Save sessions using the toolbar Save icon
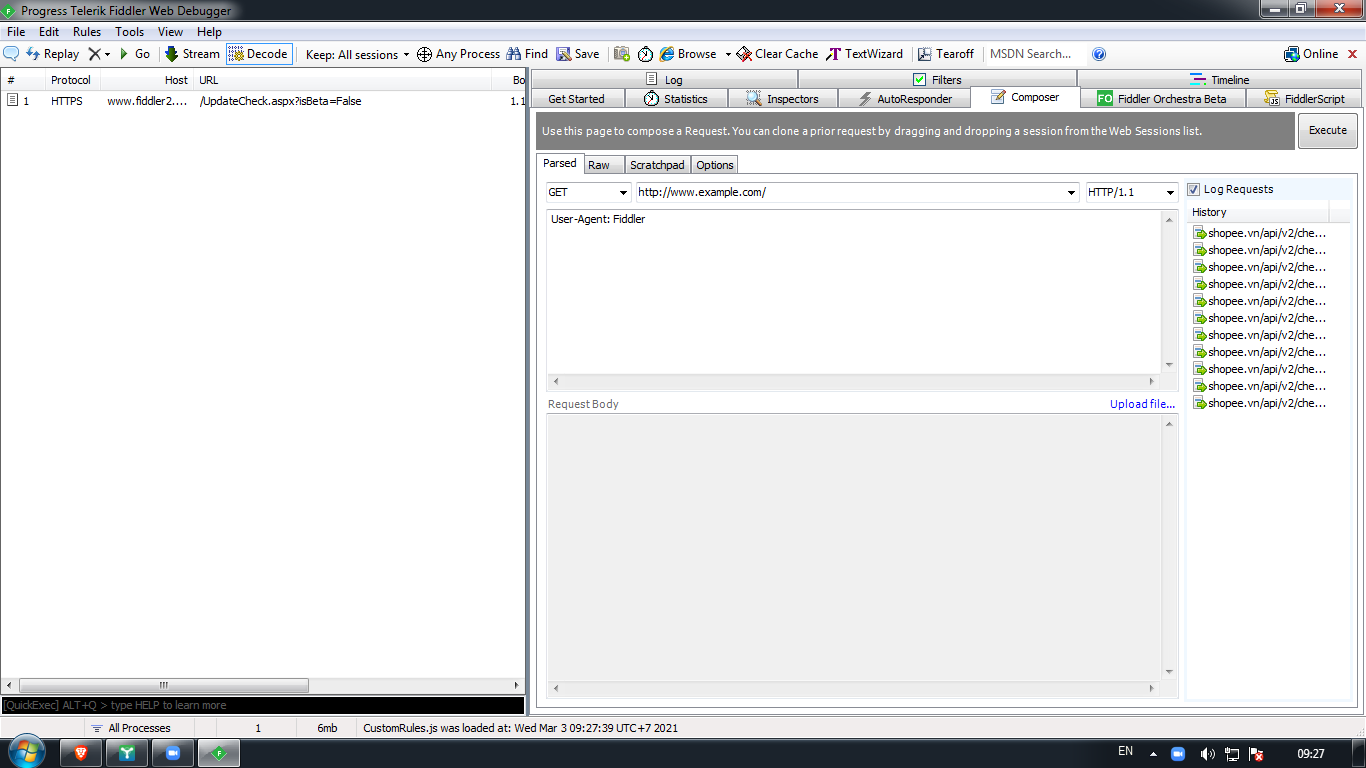The image size is (1366, 768). 578,54
